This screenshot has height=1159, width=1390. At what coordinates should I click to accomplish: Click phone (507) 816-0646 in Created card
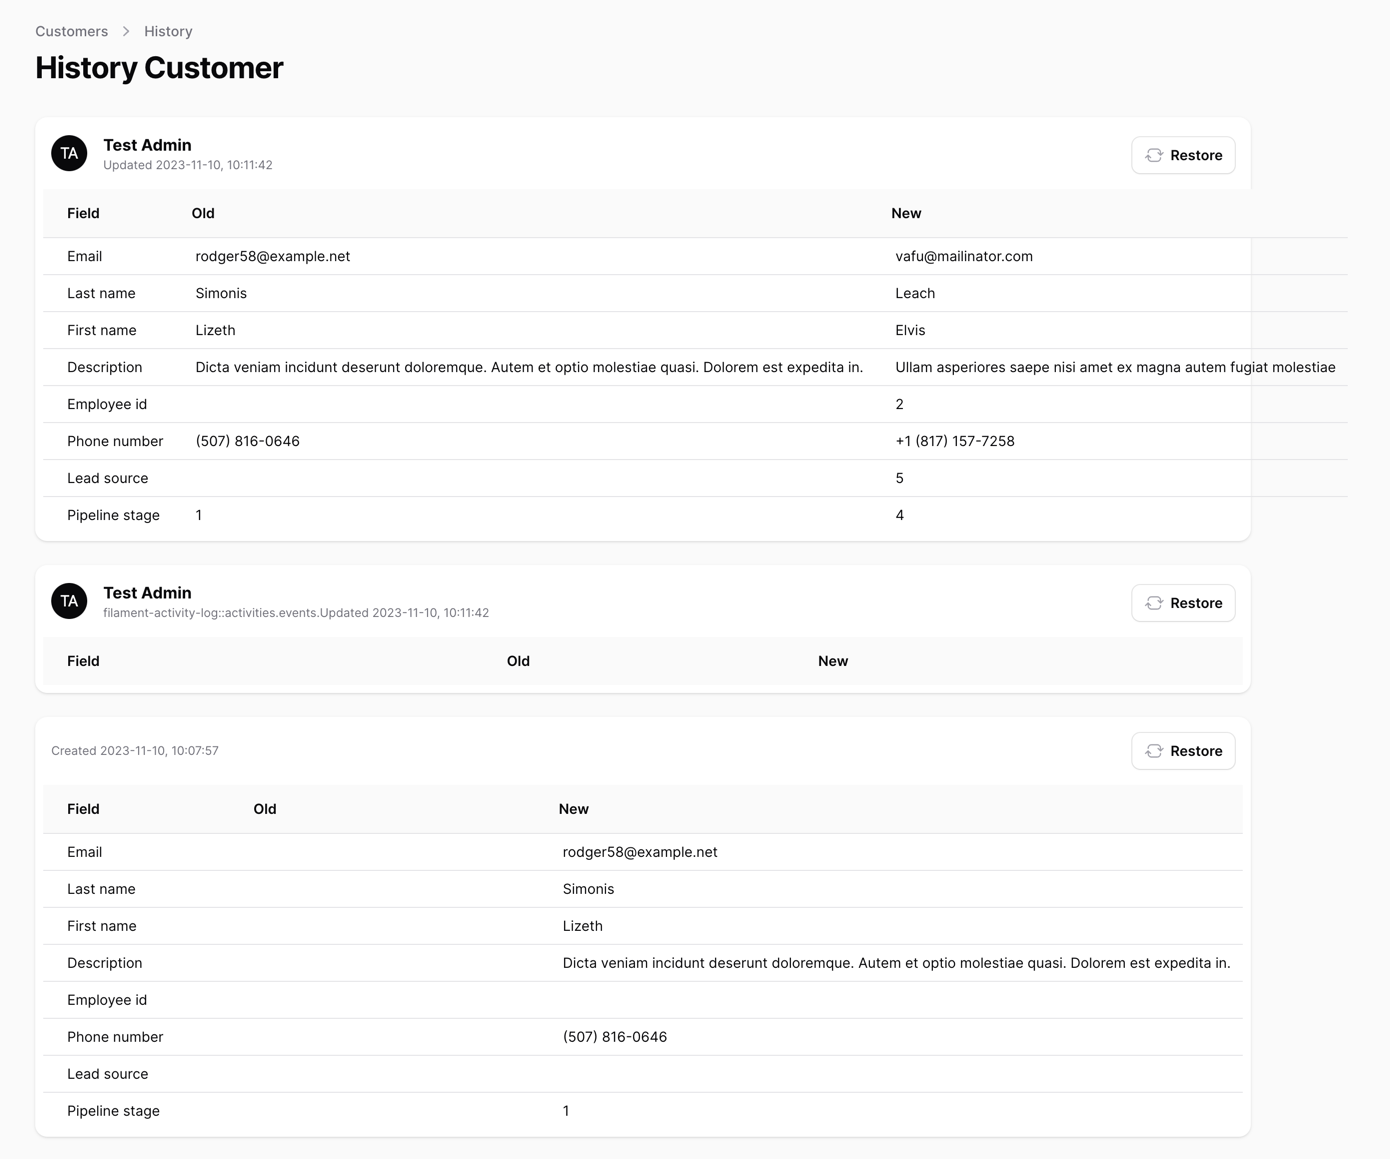tap(615, 1037)
